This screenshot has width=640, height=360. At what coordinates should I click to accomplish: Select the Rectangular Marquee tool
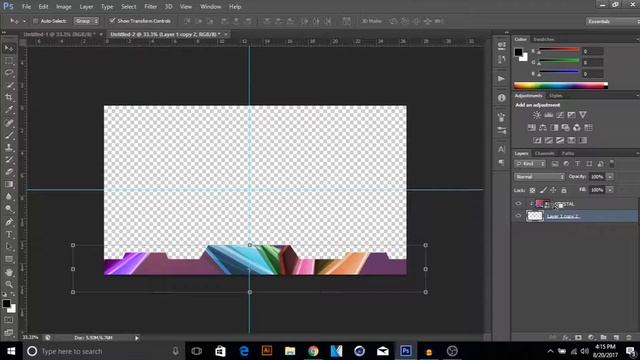(9, 61)
